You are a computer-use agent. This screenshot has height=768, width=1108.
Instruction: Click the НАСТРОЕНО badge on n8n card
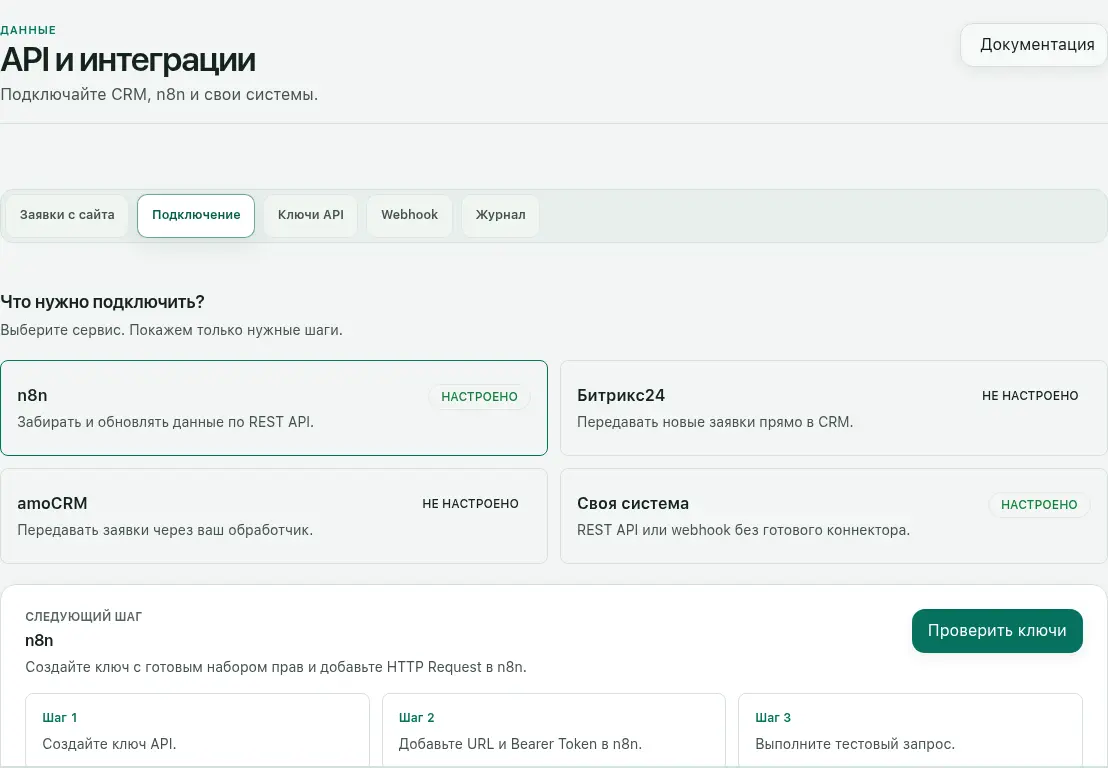[x=479, y=397]
